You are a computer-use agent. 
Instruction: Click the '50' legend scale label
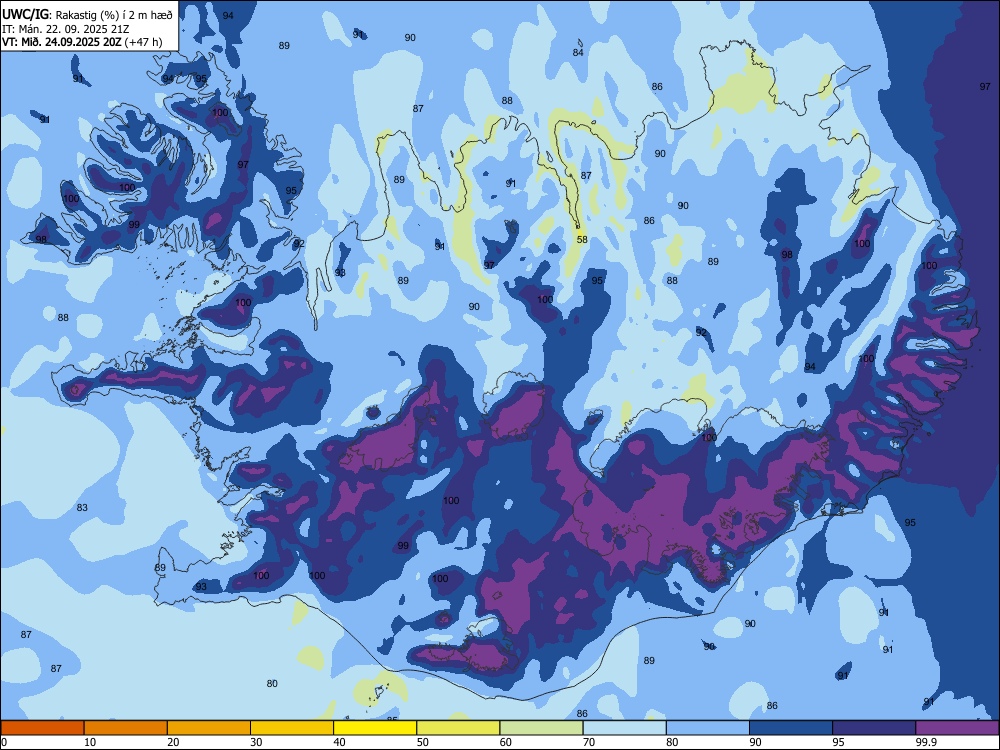(x=422, y=742)
